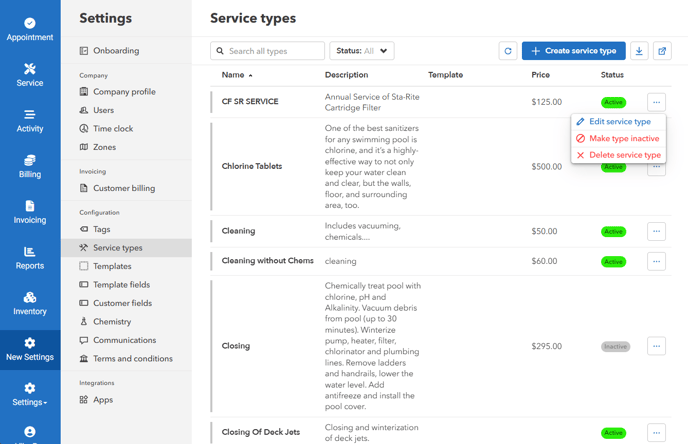
Task: Click the Search all types field
Action: [x=268, y=51]
